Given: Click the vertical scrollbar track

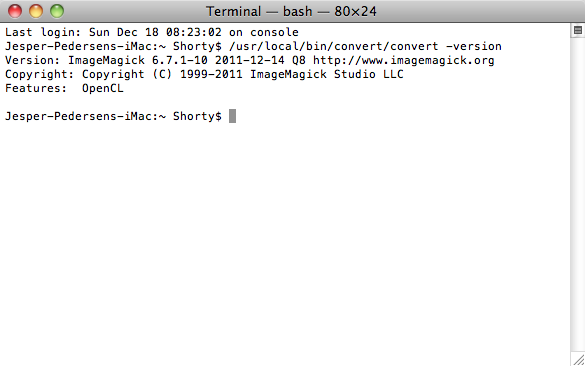Looking at the screenshot, I should click(x=578, y=194).
